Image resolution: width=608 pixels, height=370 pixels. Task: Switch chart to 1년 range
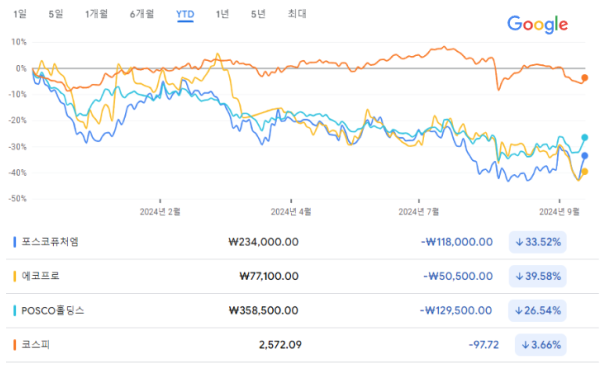(x=223, y=14)
